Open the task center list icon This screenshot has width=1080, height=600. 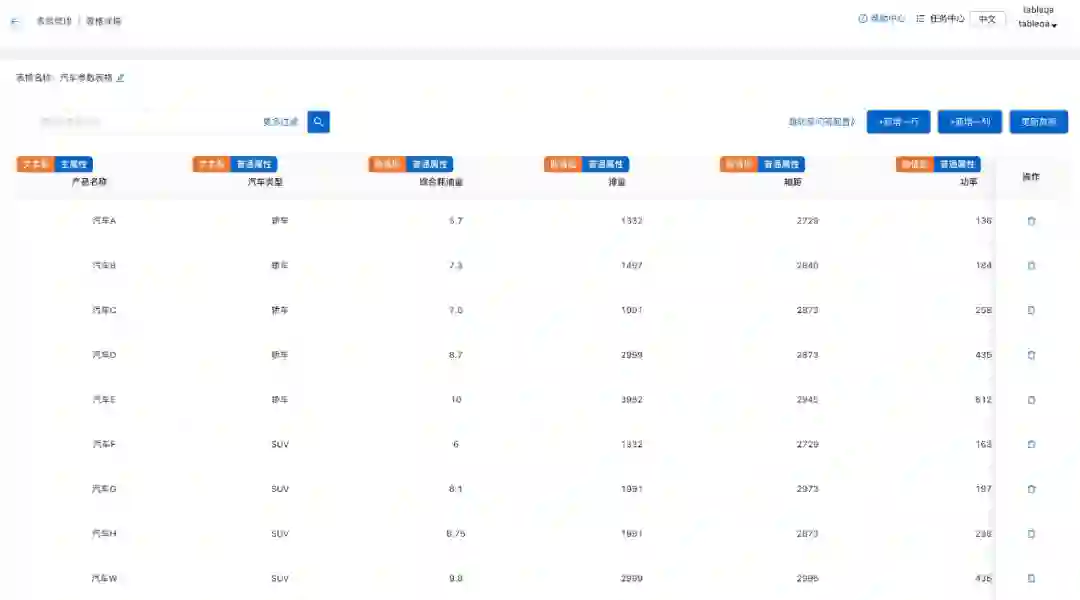coord(920,19)
